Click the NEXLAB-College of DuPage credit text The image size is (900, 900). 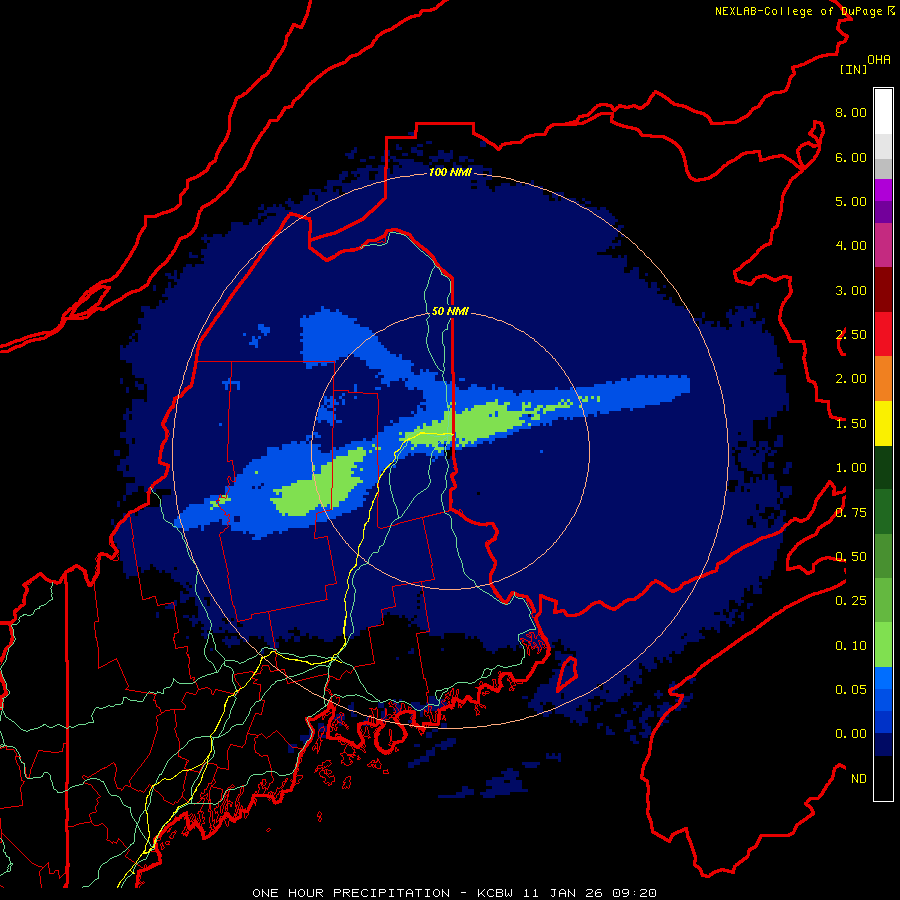click(x=798, y=11)
